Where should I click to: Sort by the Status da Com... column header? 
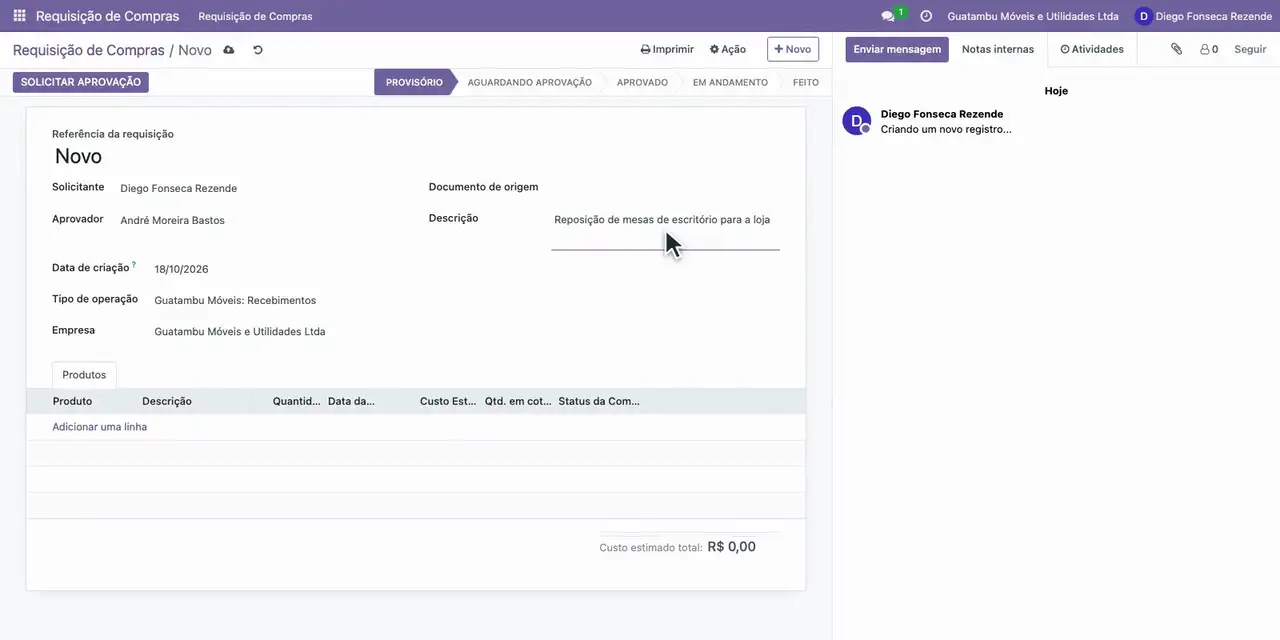point(599,401)
